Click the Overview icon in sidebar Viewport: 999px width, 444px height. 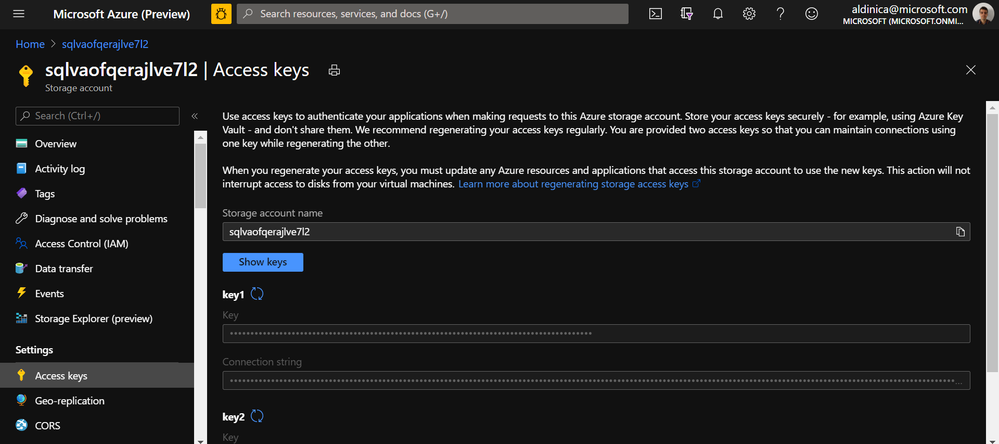[22, 144]
